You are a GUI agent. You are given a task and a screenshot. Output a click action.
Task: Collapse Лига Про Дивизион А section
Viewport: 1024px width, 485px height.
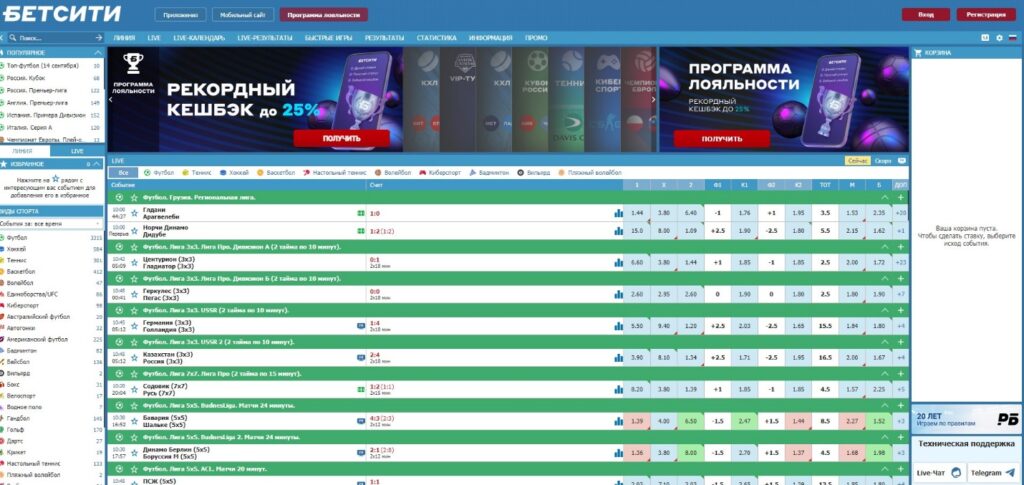[885, 247]
